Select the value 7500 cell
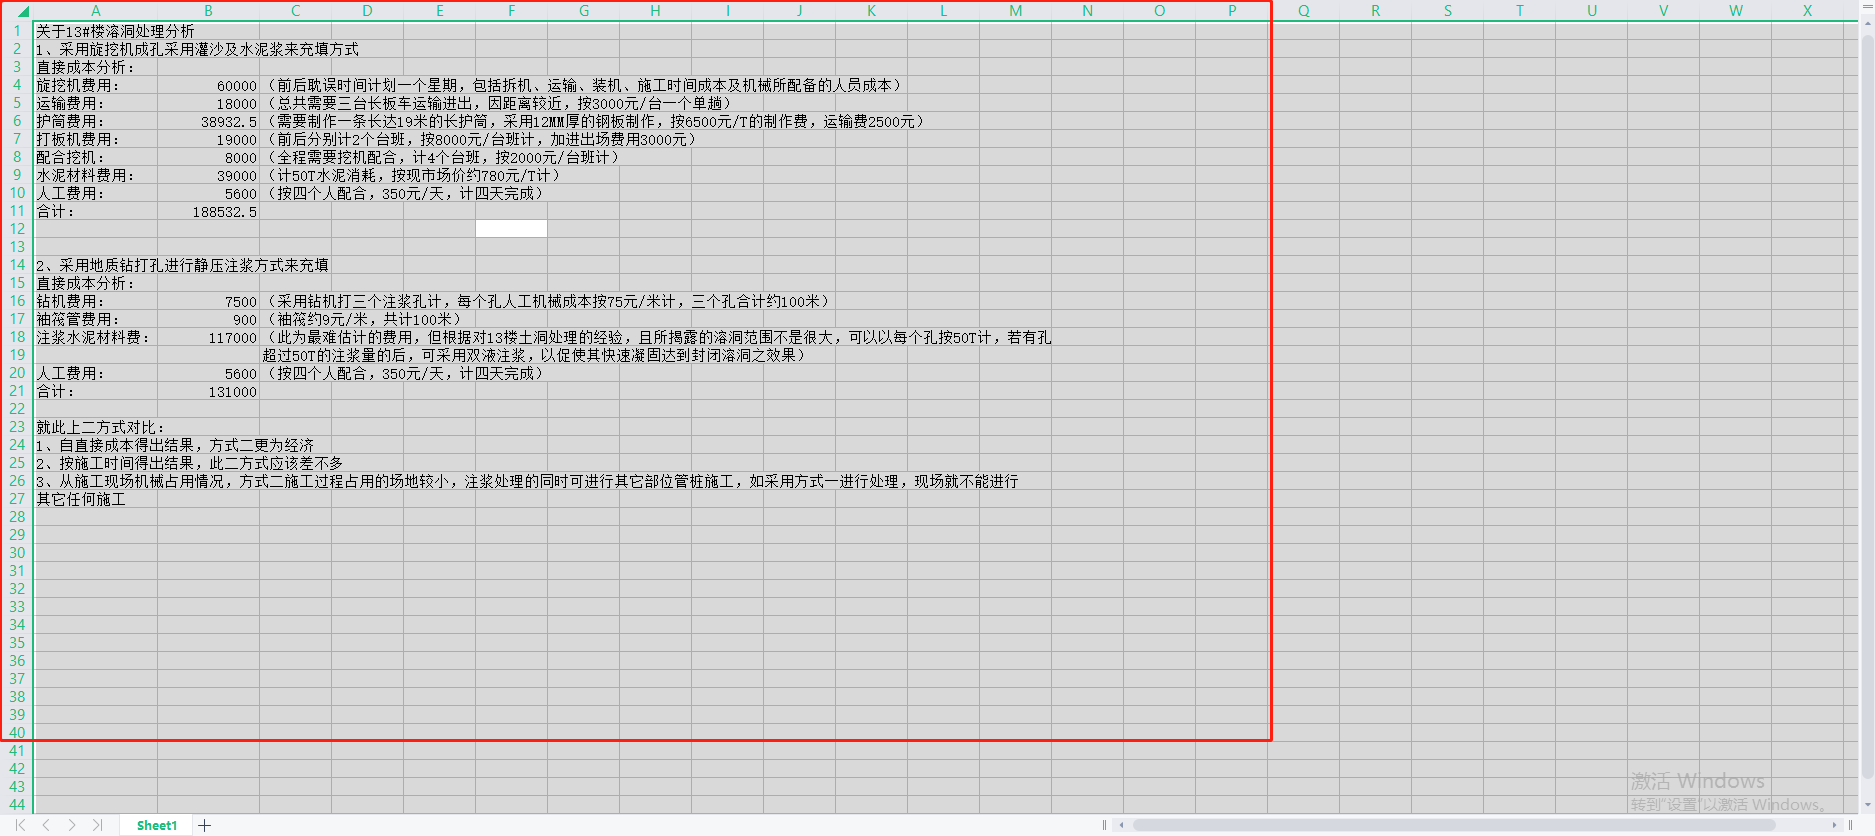Viewport: 1875px width, 836px height. [x=208, y=301]
